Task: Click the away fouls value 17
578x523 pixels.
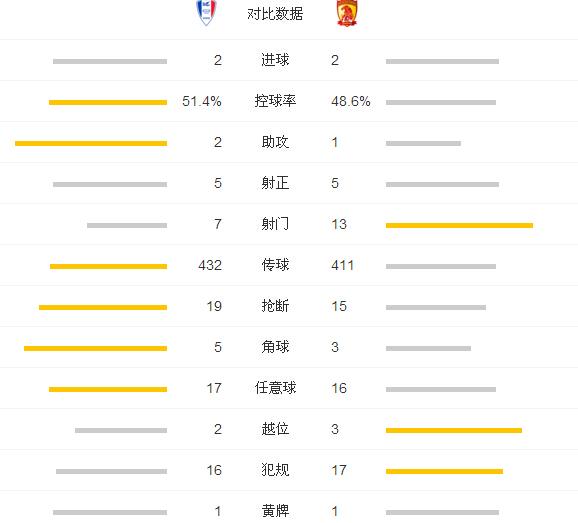Action: click(x=339, y=470)
